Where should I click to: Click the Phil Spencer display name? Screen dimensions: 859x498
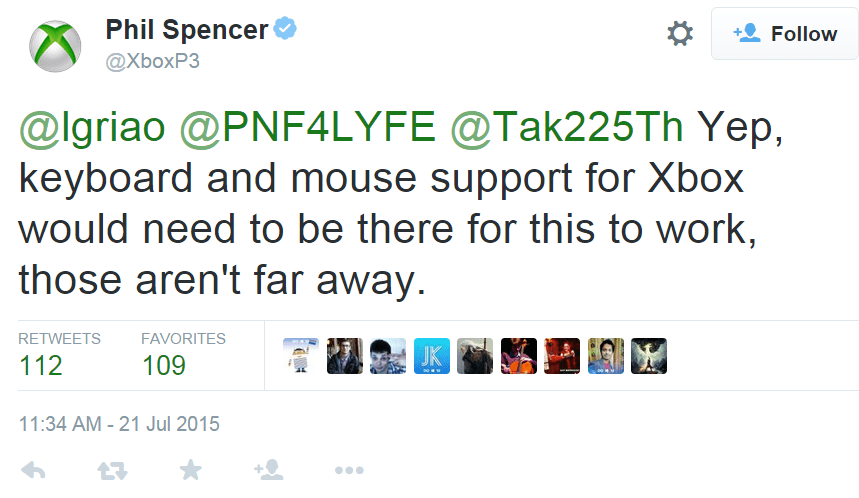point(186,30)
